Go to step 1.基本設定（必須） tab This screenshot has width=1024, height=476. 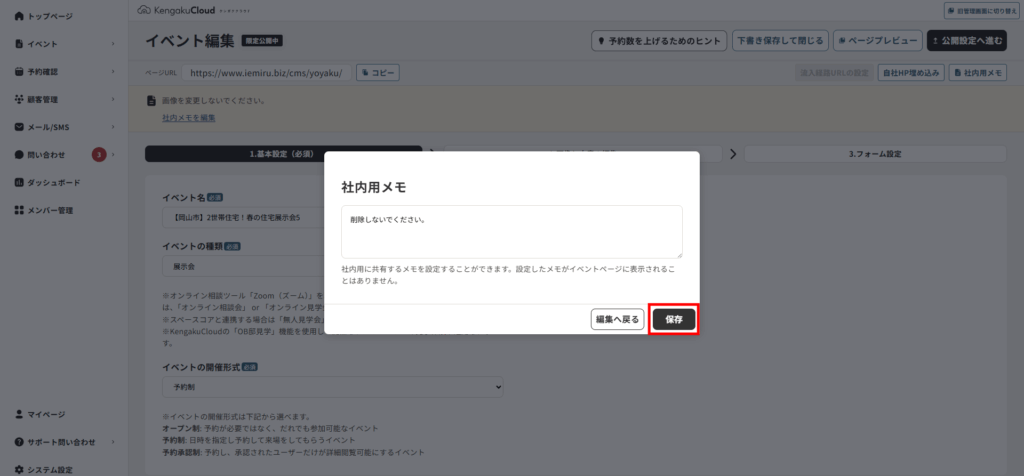pyautogui.click(x=283, y=154)
